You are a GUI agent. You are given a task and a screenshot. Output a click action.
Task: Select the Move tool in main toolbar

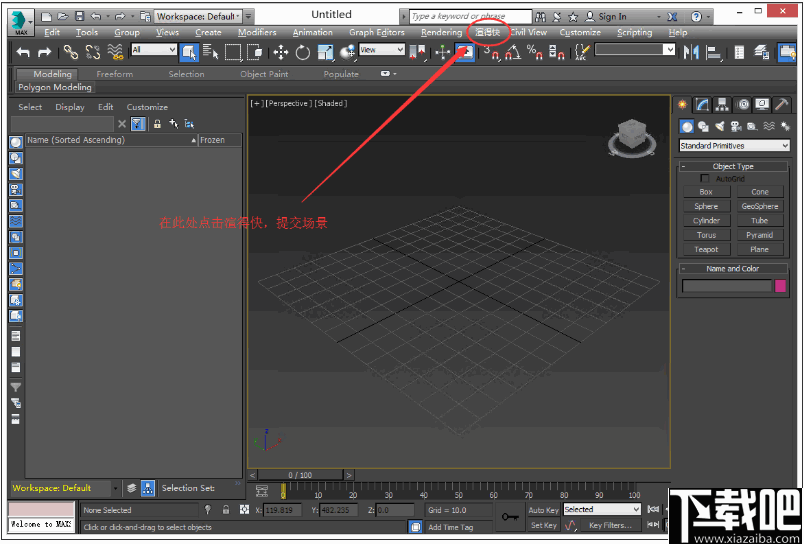[280, 52]
